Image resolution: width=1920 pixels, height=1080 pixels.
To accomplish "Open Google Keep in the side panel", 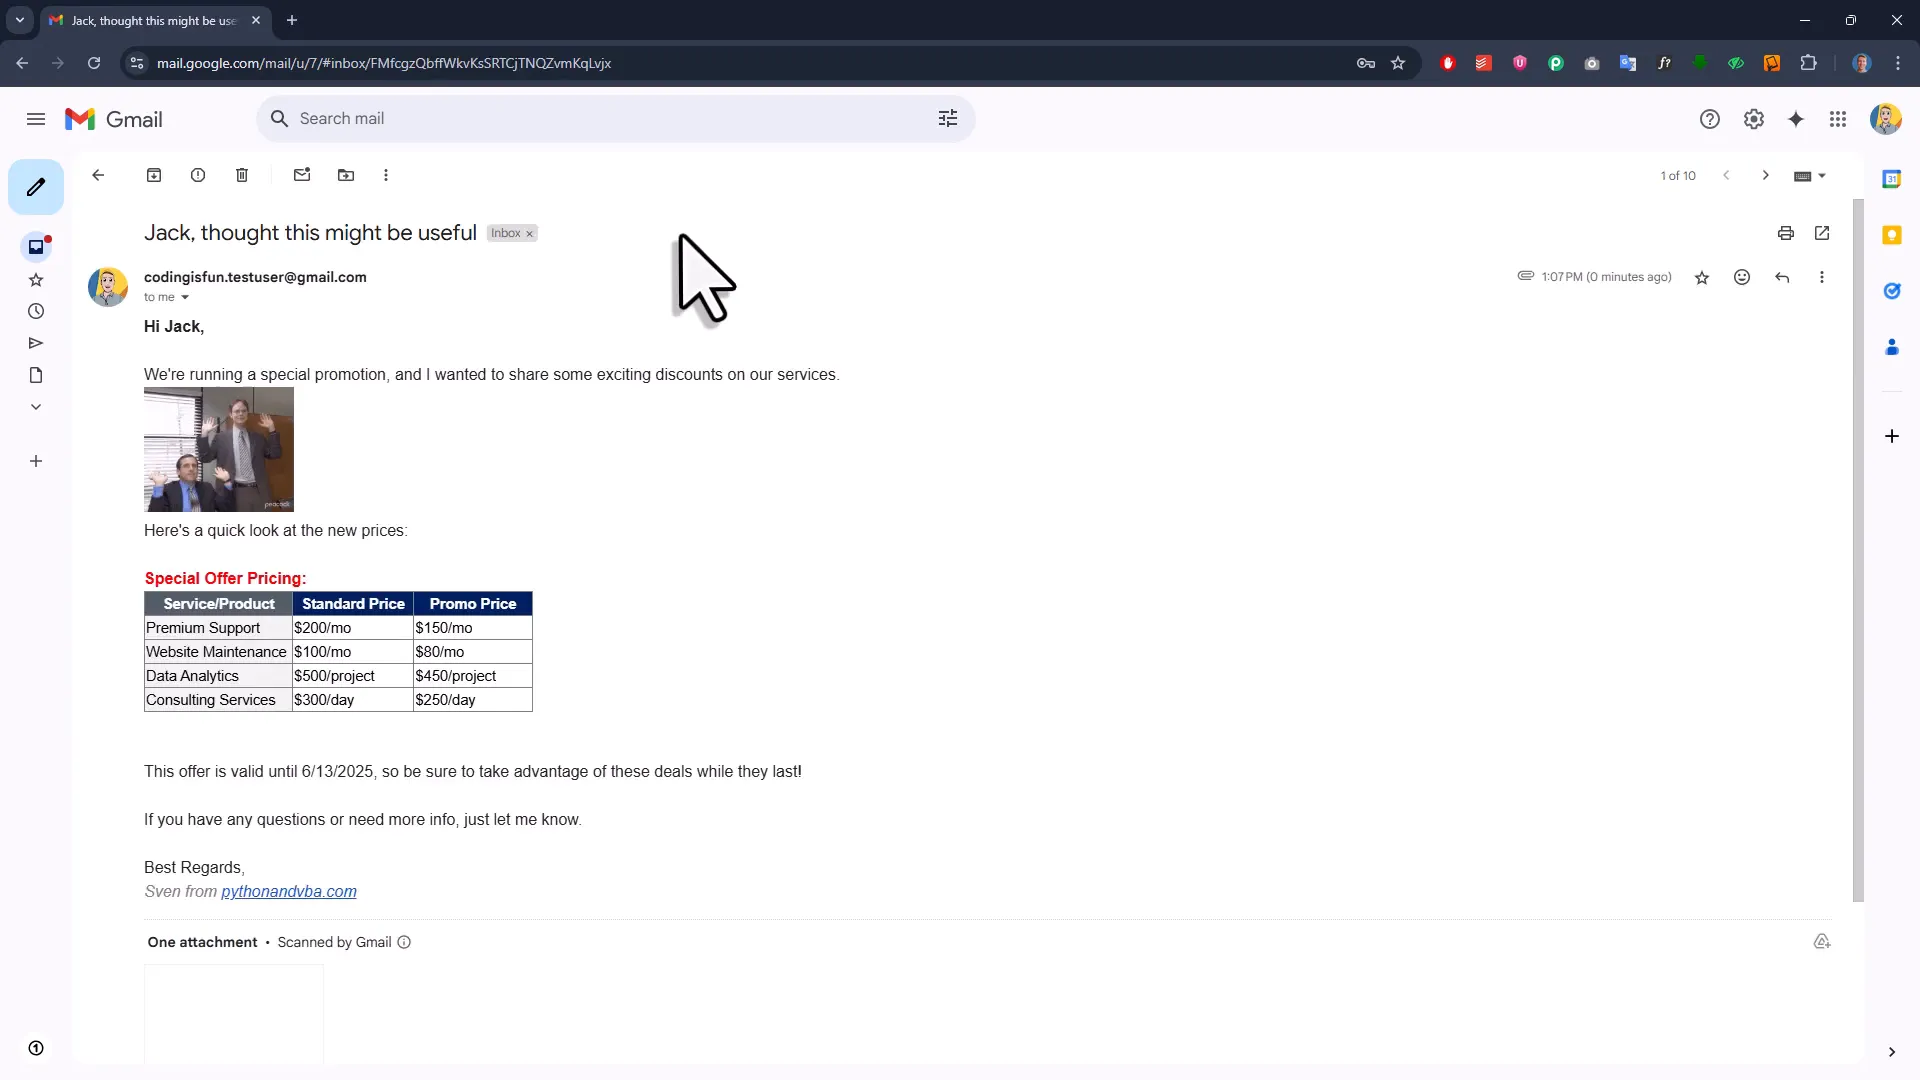I will [1892, 234].
